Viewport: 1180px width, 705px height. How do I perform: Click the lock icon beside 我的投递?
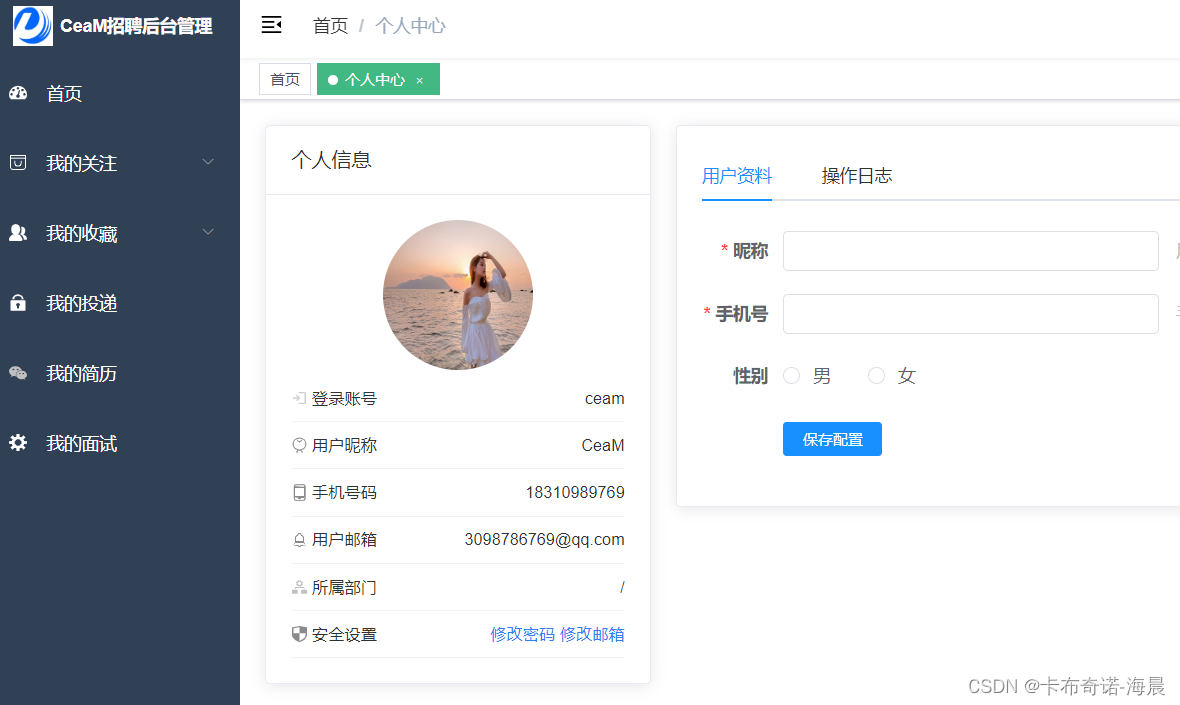pos(18,303)
